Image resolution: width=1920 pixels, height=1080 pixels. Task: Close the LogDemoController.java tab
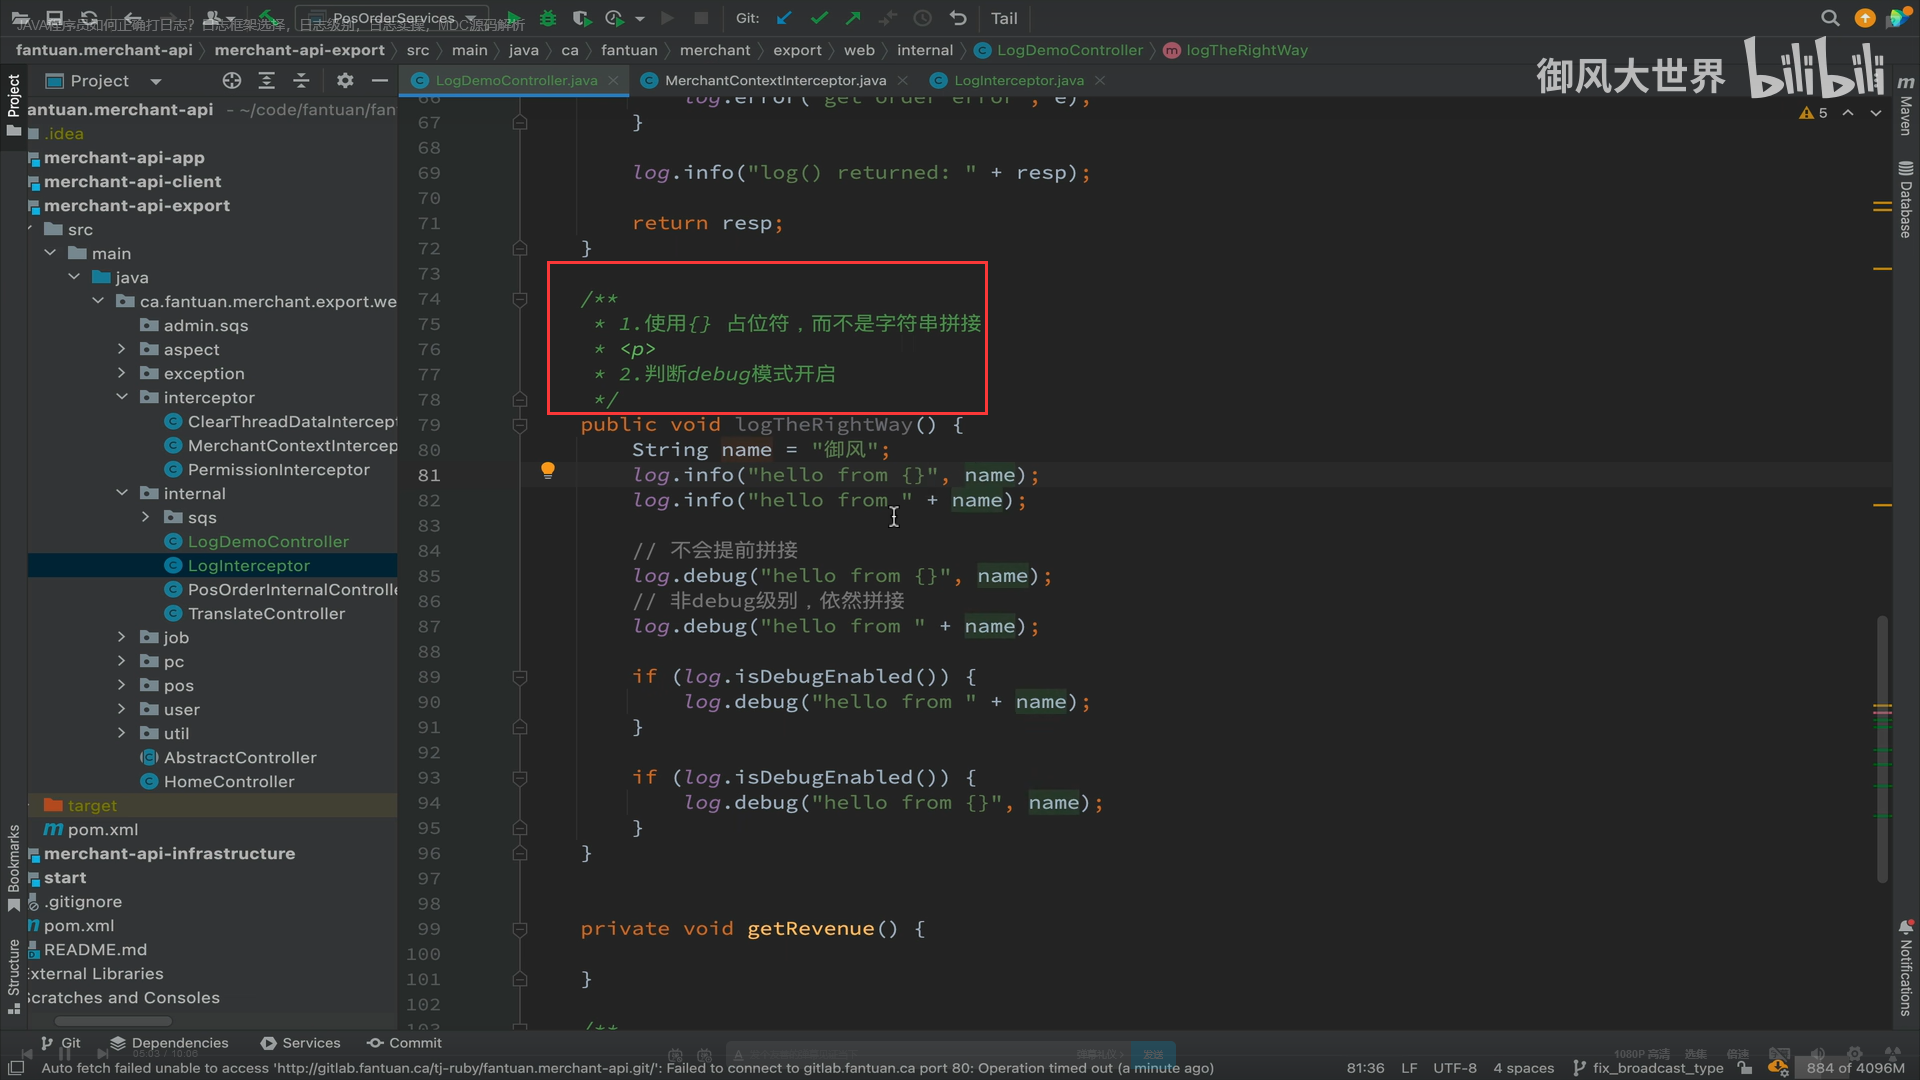coord(613,80)
